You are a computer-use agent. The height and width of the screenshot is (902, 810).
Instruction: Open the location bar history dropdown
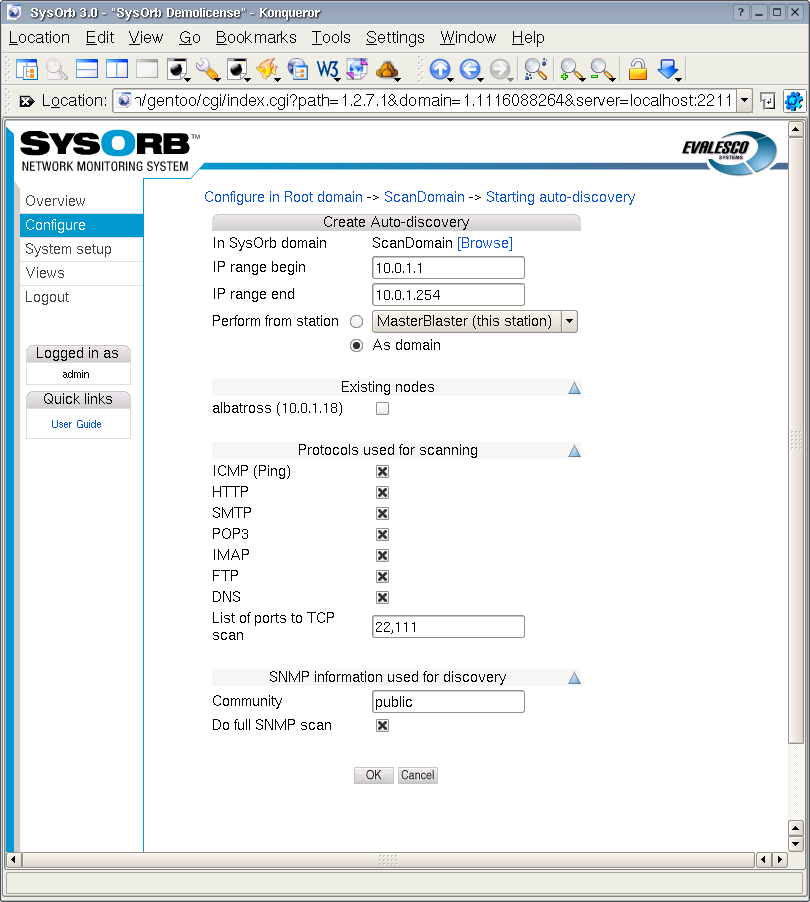[744, 101]
